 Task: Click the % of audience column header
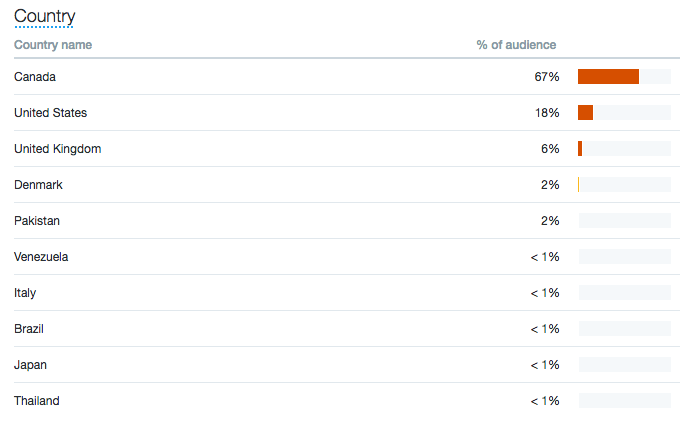(516, 45)
